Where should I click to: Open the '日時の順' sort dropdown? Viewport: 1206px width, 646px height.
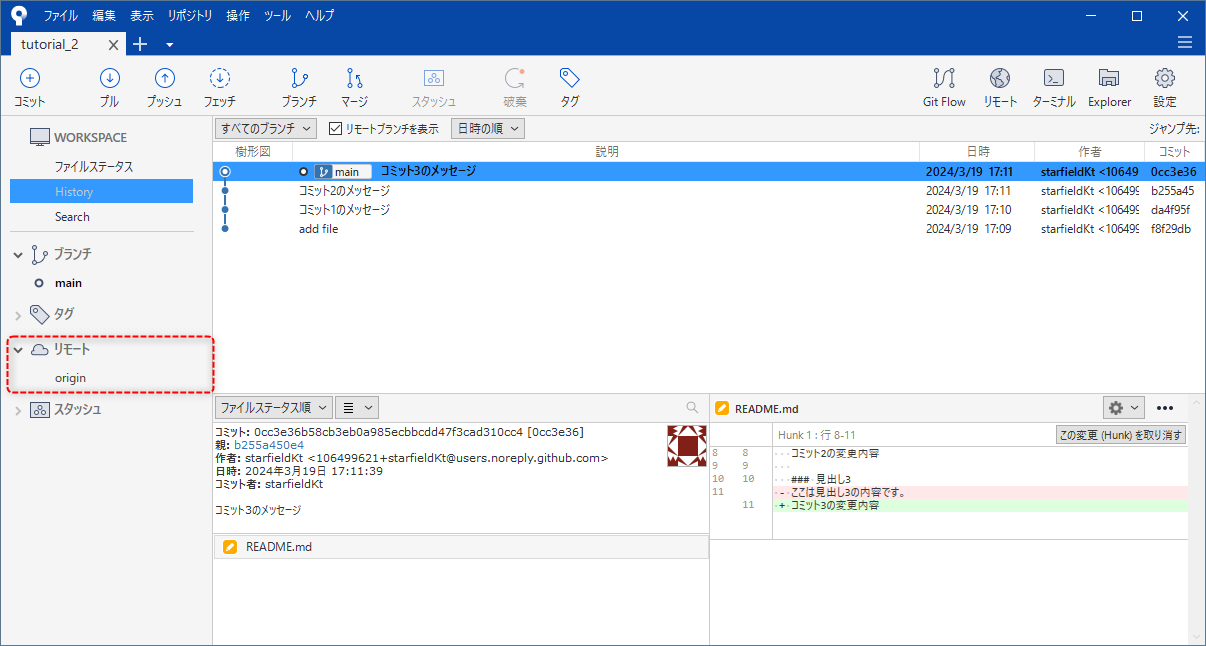point(488,129)
